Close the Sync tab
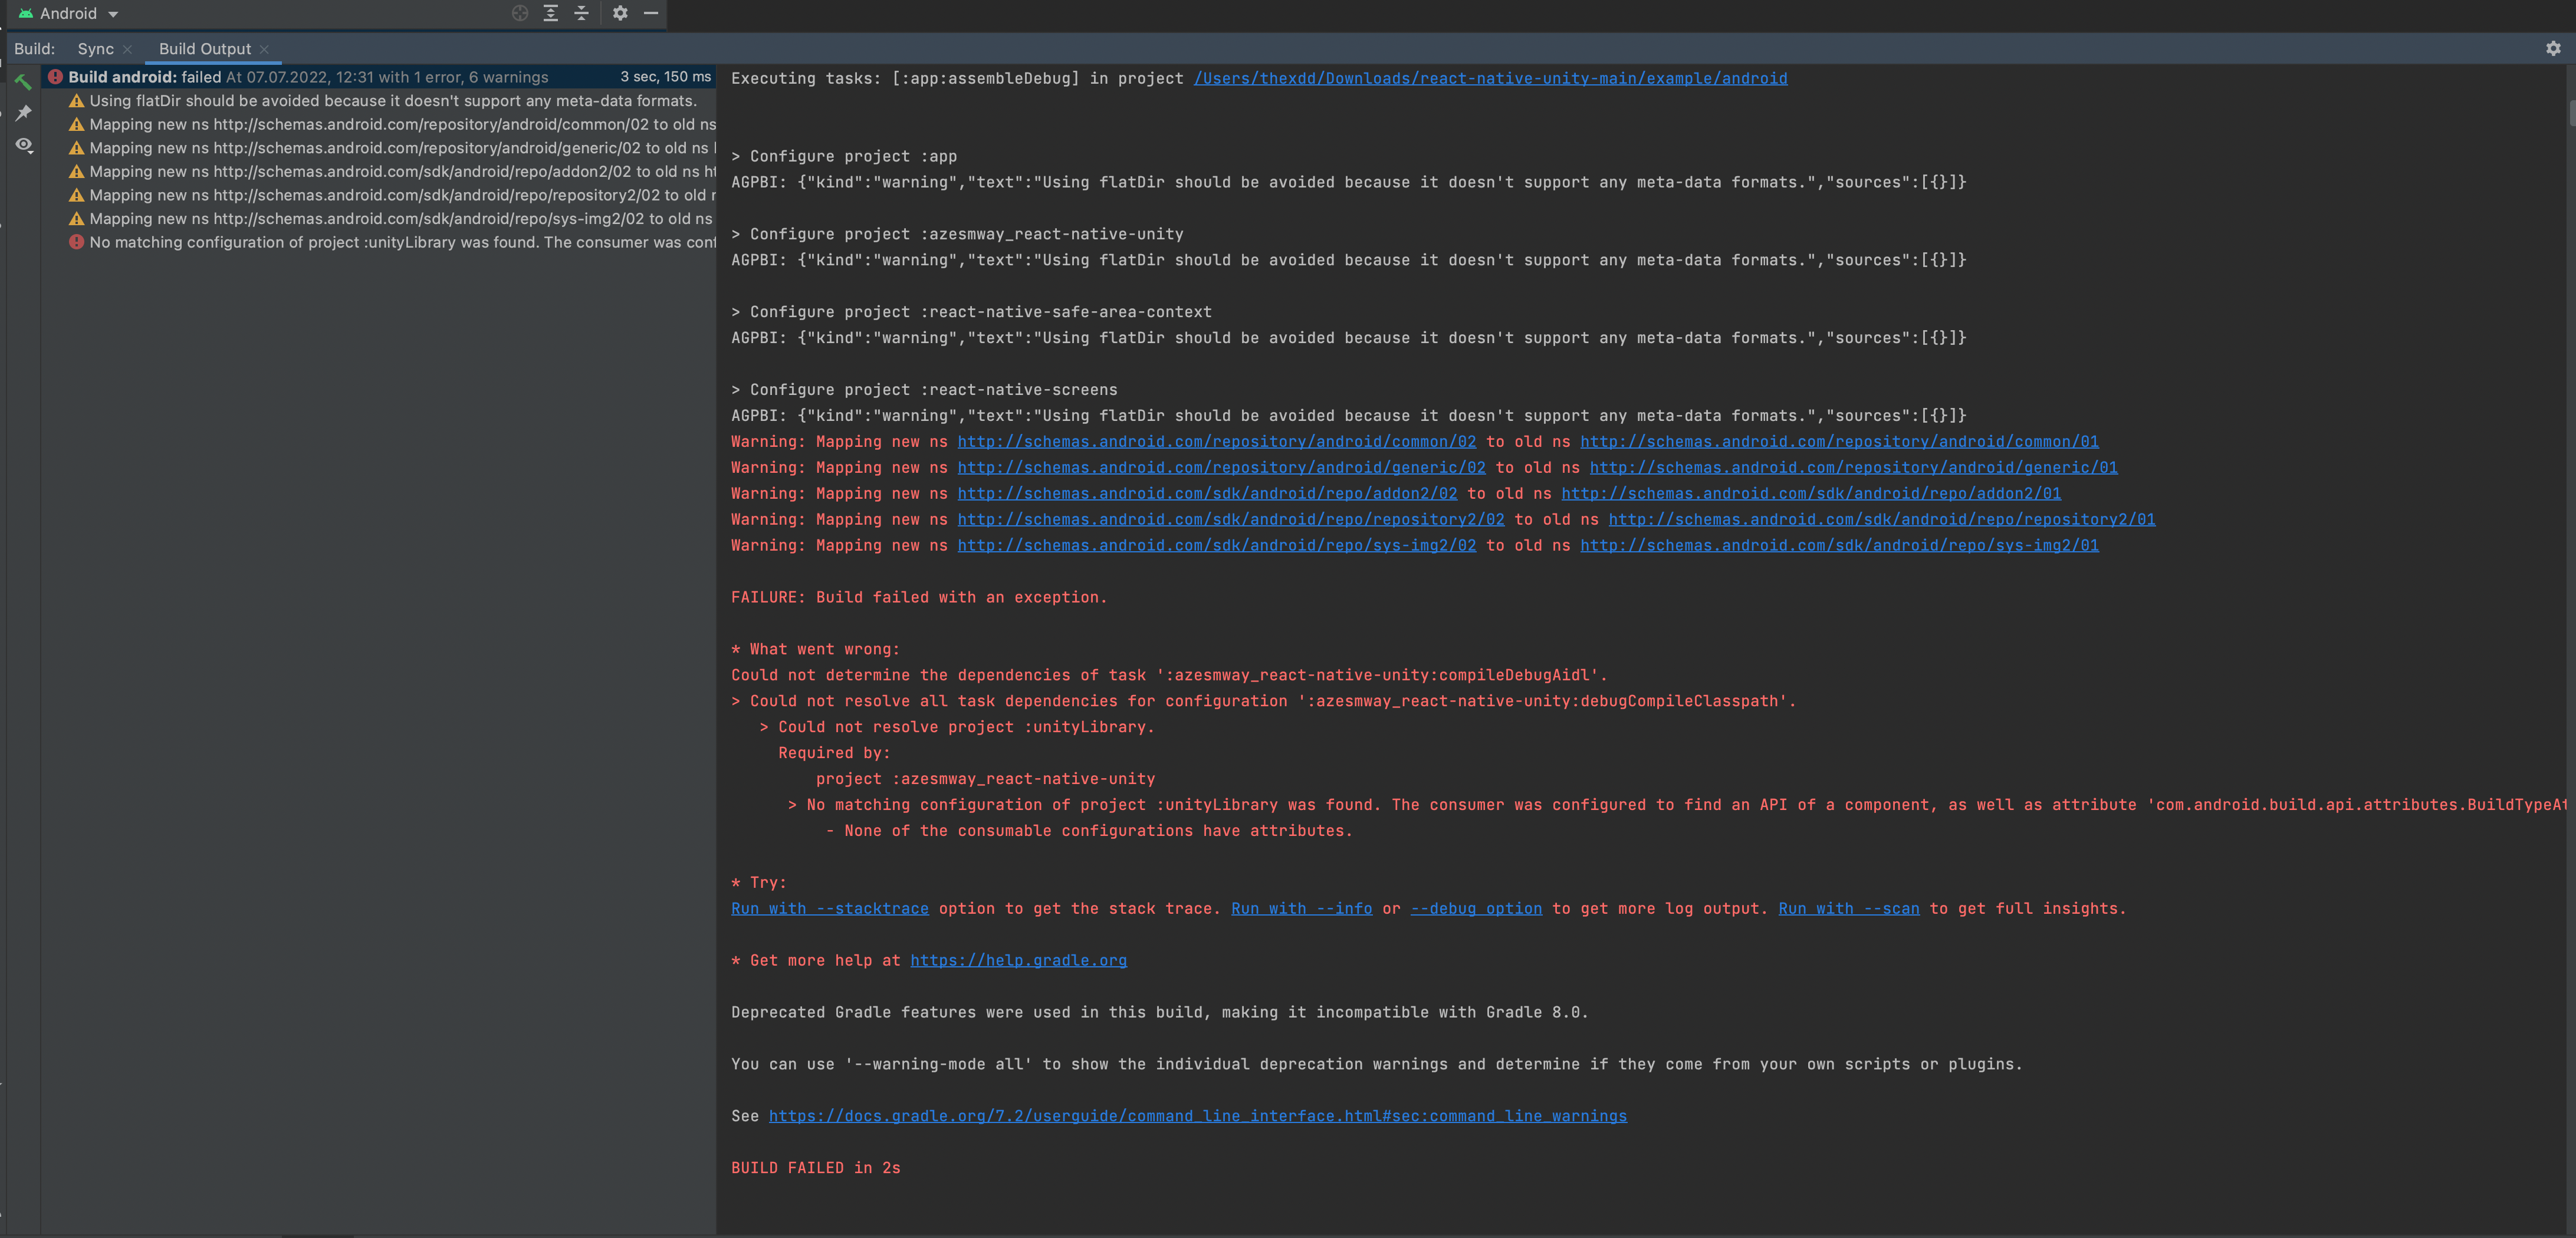The height and width of the screenshot is (1238, 2576). coord(128,49)
